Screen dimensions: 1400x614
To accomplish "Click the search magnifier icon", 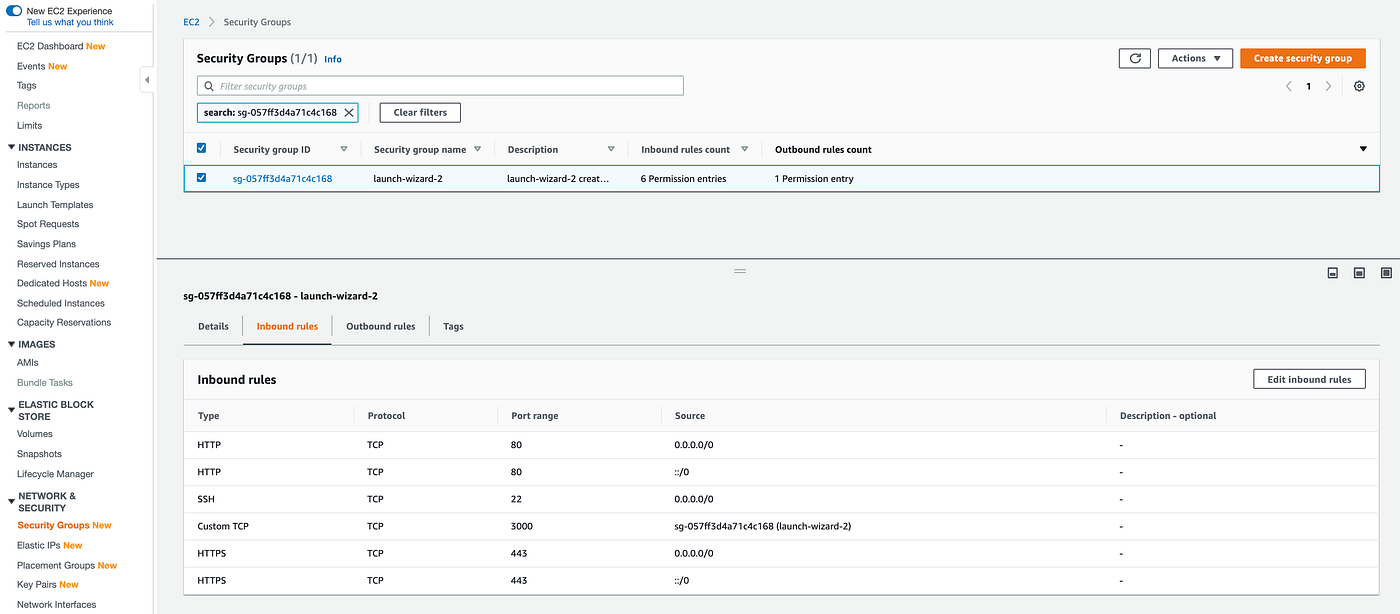I will point(208,86).
